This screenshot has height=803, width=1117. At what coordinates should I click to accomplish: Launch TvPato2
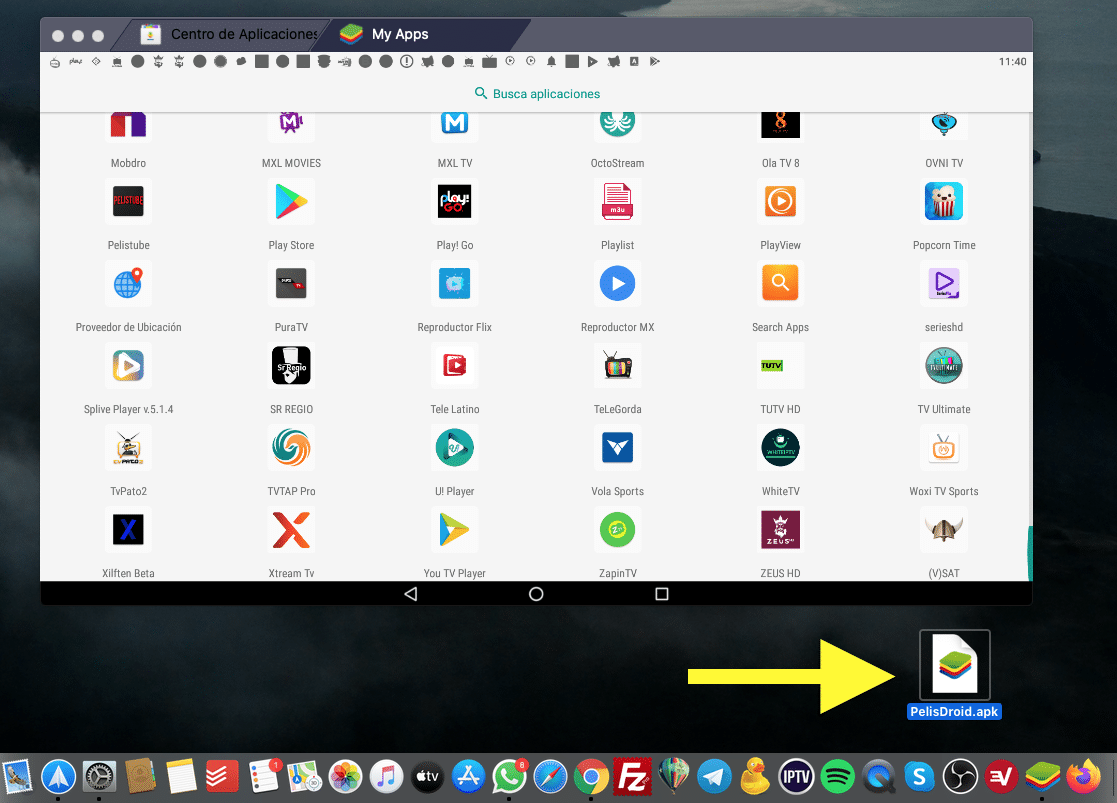click(128, 447)
